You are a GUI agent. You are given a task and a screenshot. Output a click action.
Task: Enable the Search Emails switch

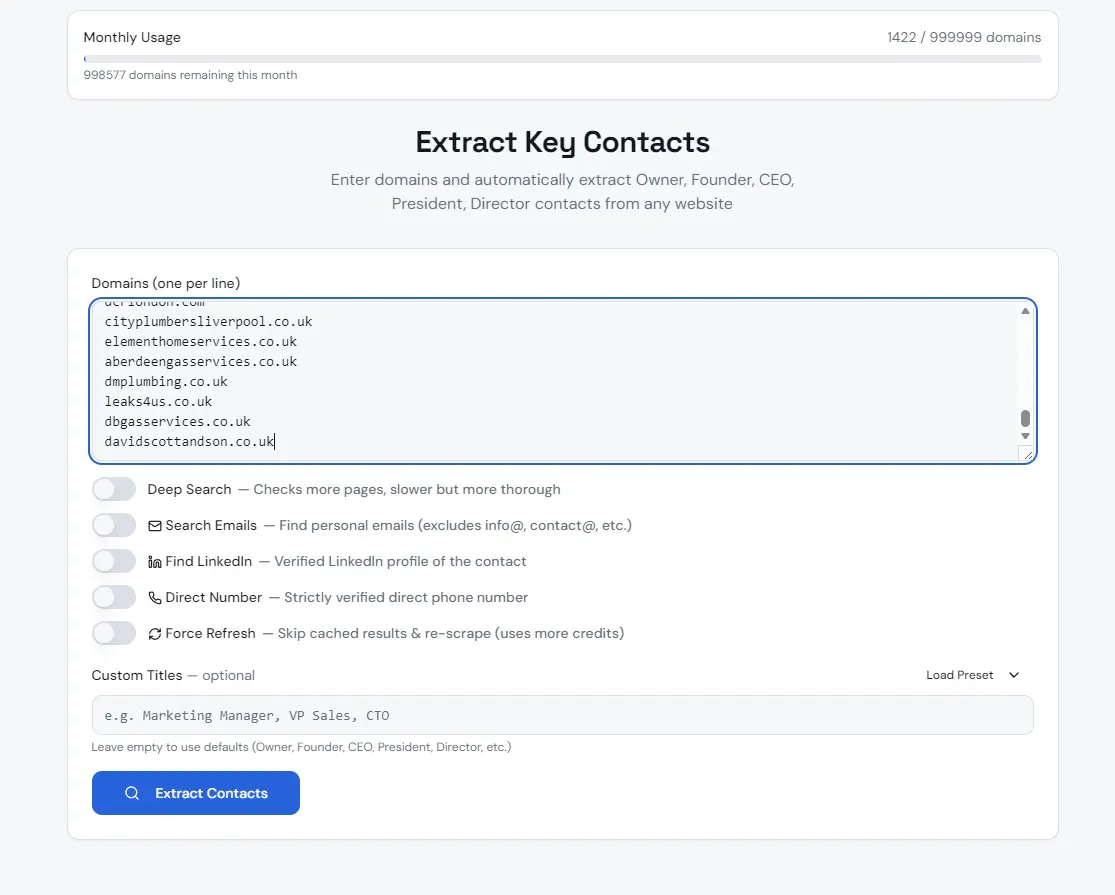114,525
